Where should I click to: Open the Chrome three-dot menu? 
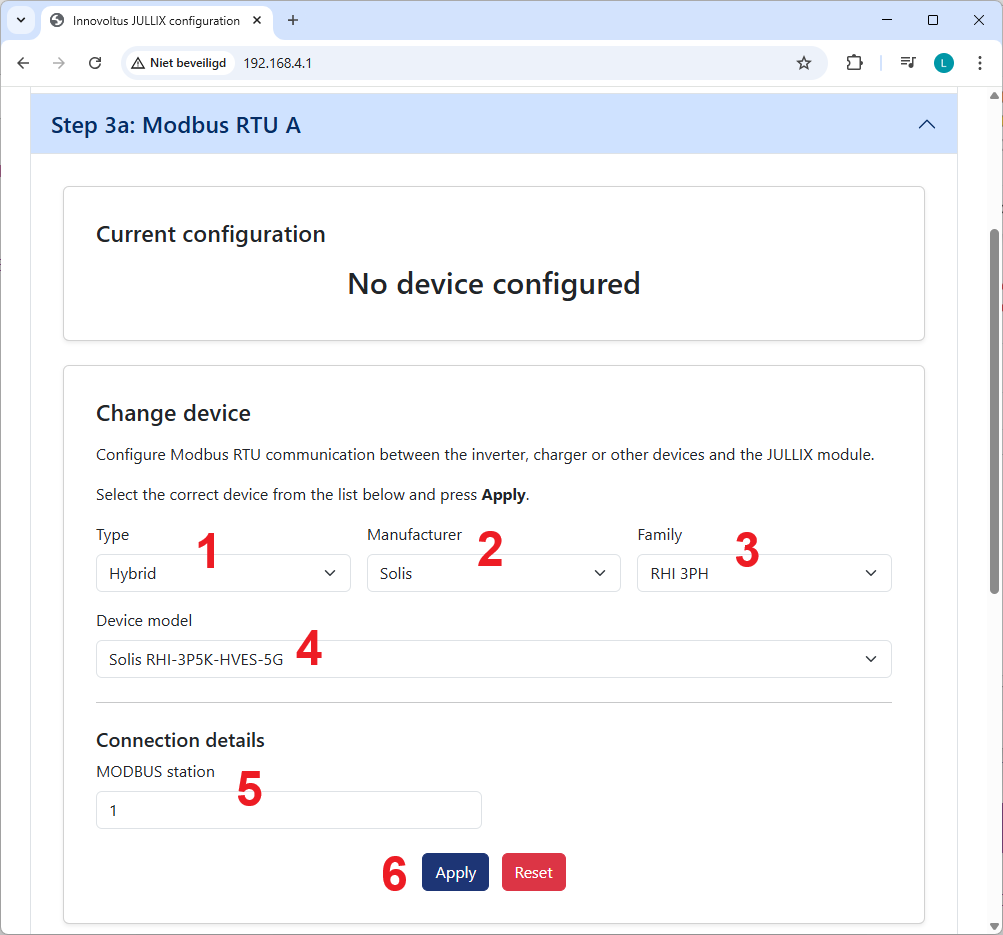point(979,63)
